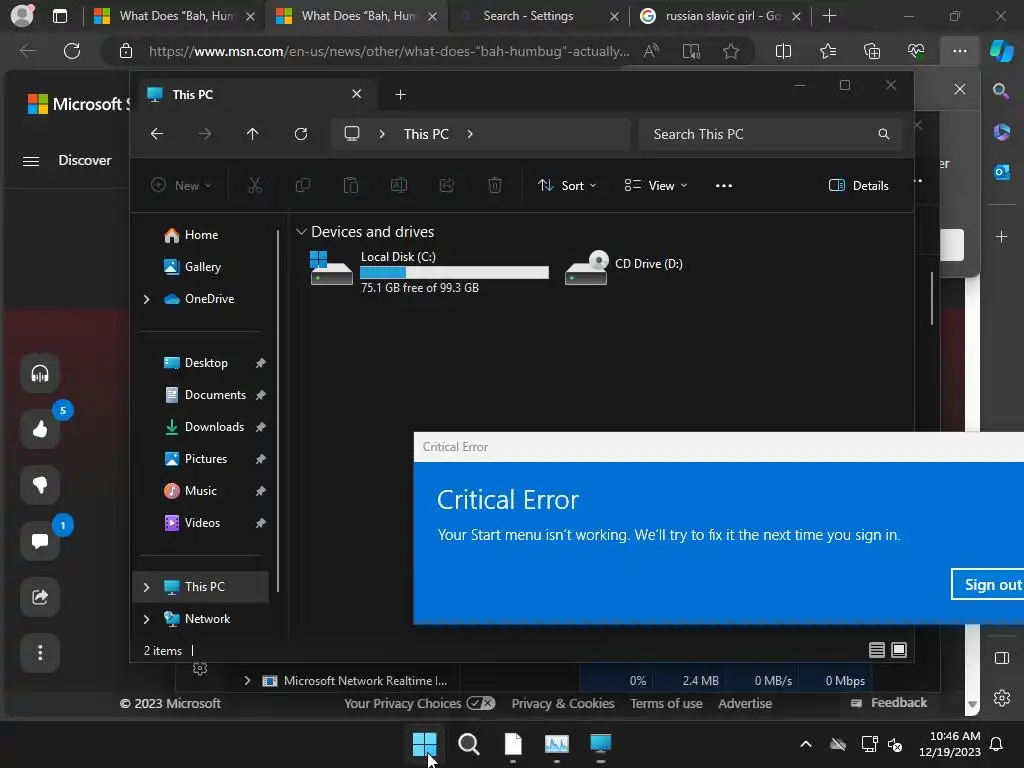This screenshot has height=768, width=1024.
Task: Click the date and time clock in taskbar
Action: coord(949,744)
